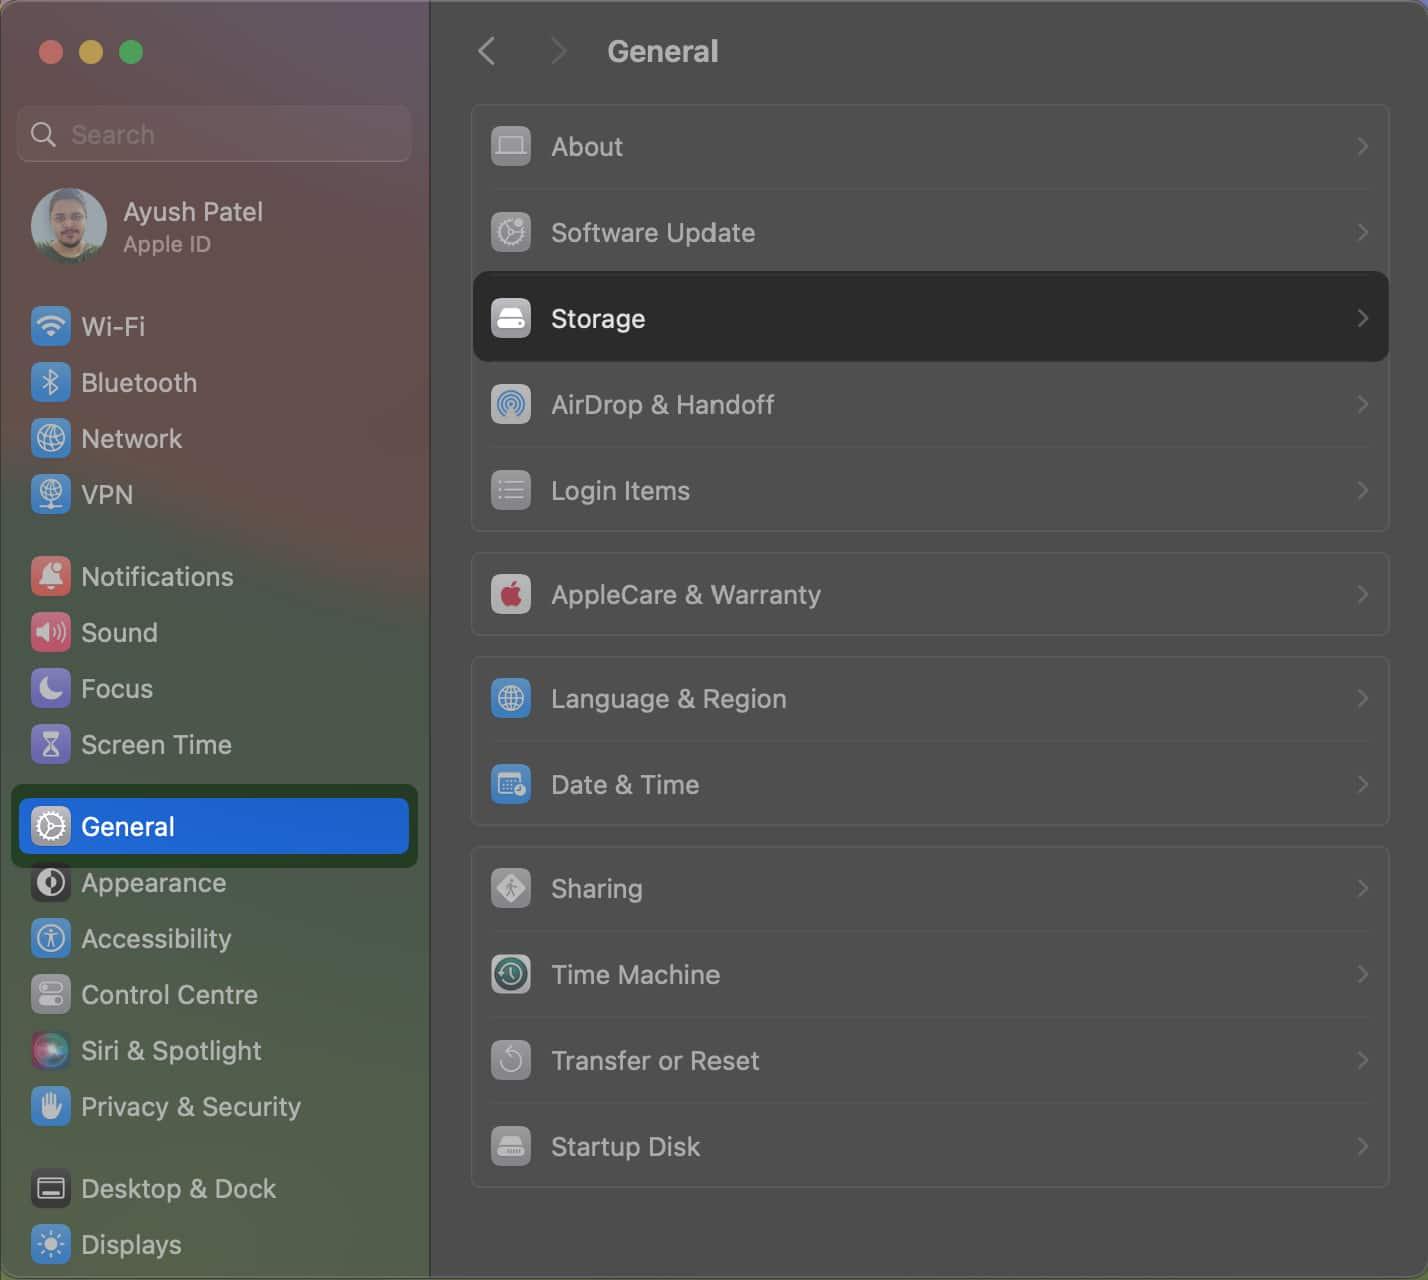Screen dimensions: 1428x1280
Task: Open the Network globe icon
Action: [x=50, y=438]
